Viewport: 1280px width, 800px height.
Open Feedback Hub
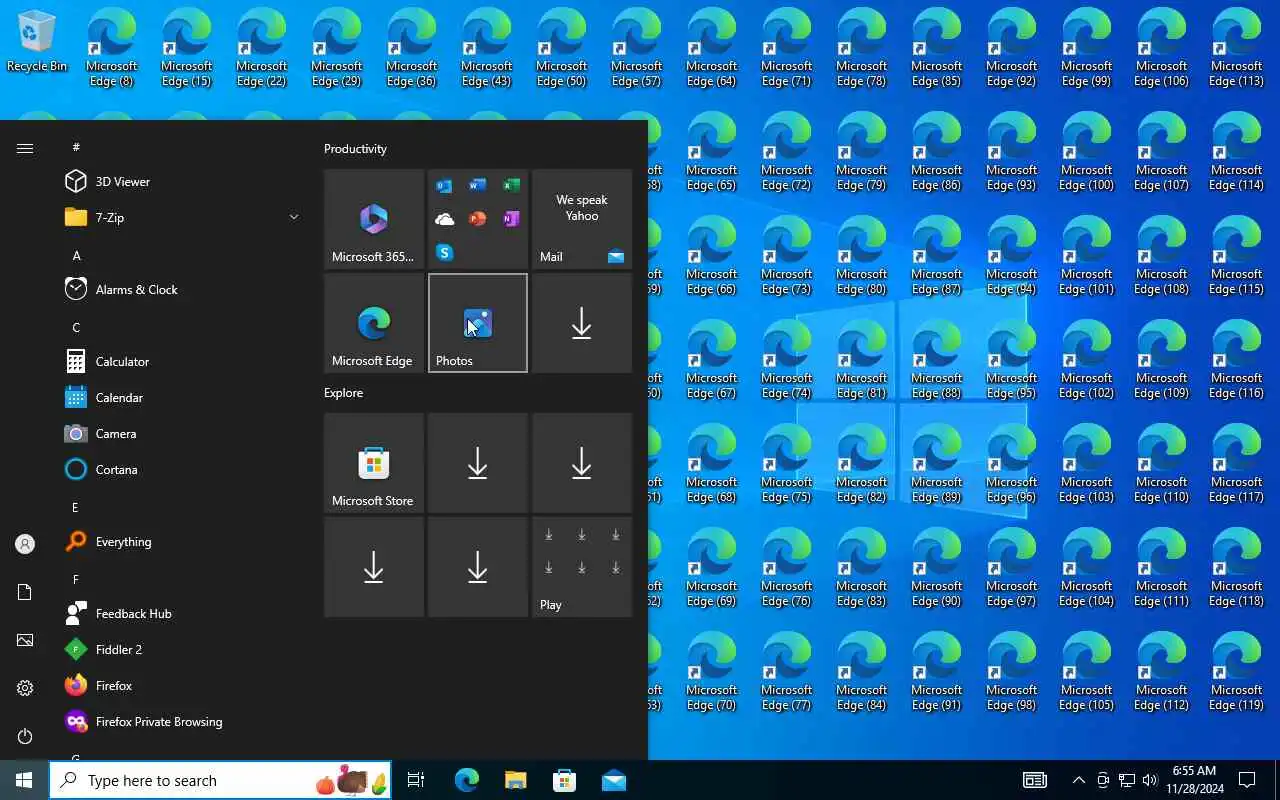coord(180,614)
